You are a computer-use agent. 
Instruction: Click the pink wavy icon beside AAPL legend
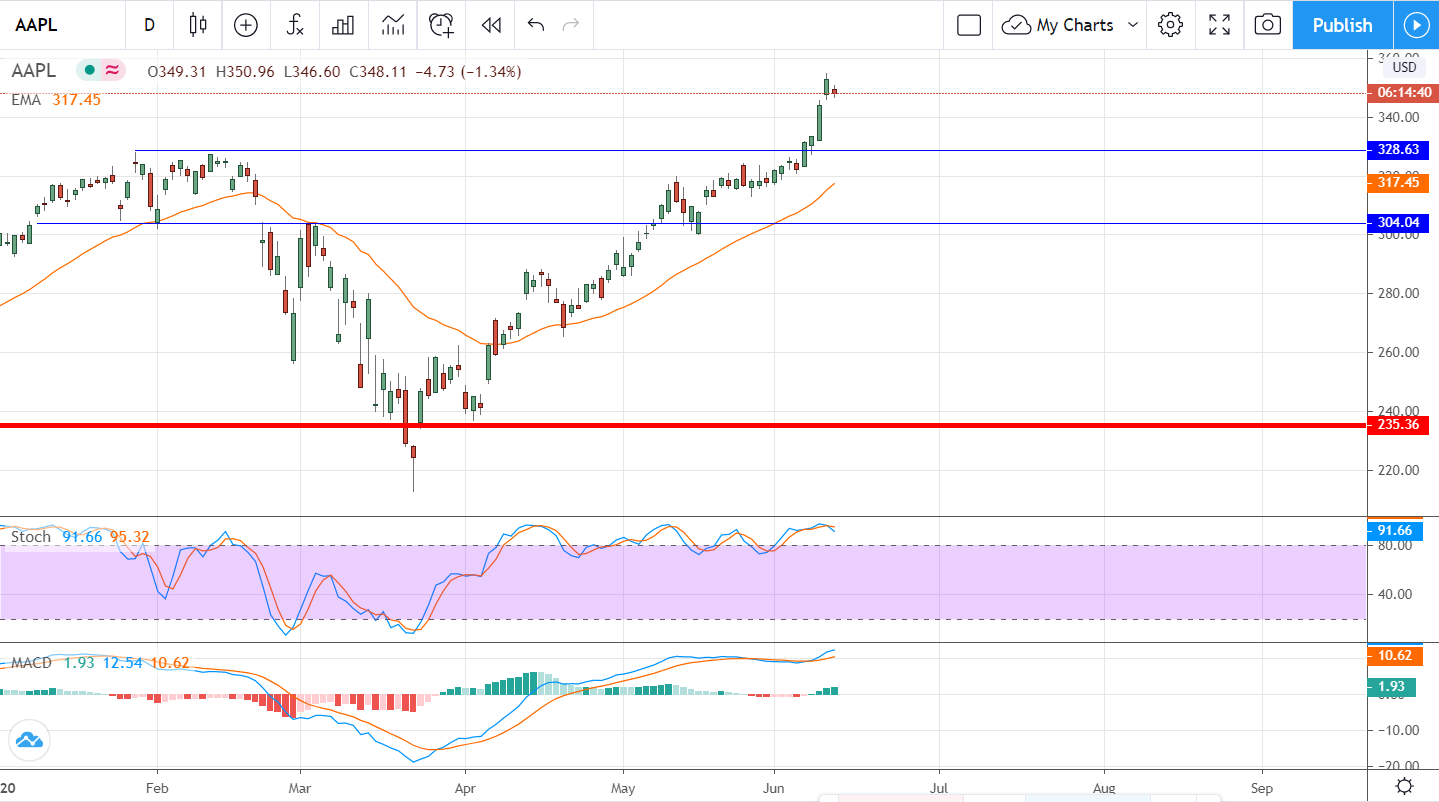(x=112, y=71)
